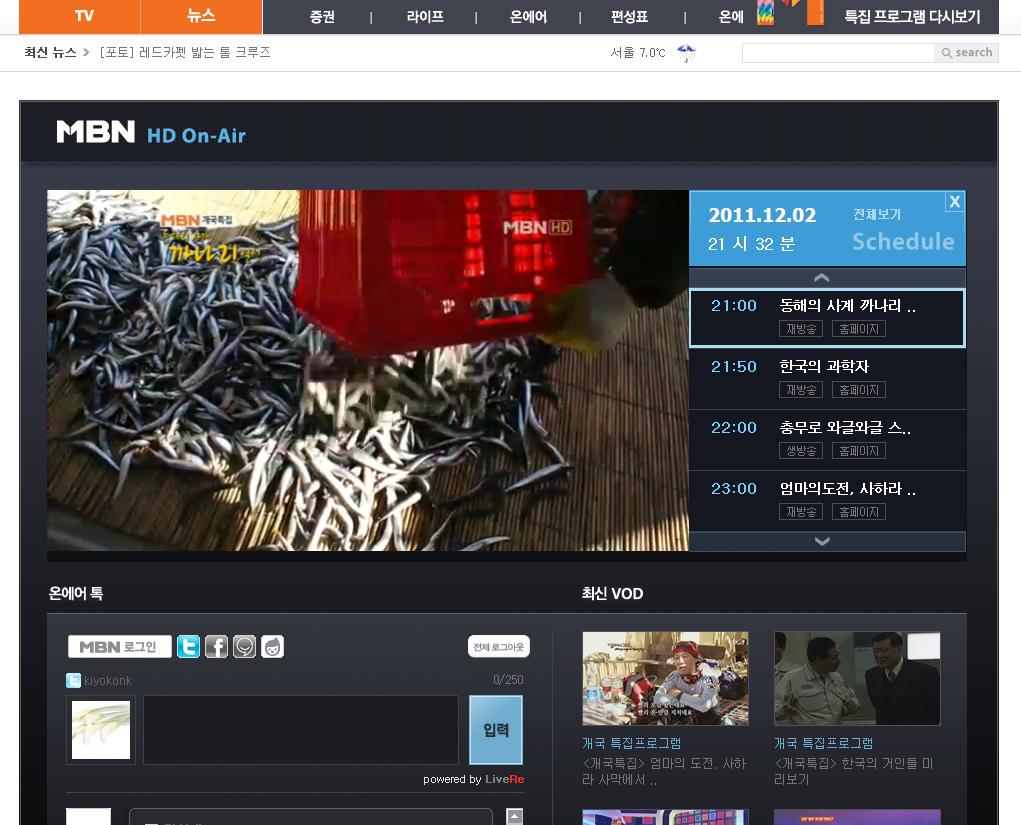Select the 22:00 충무로 와글와글 program
Viewport: 1021px width, 825px height.
tap(827, 440)
